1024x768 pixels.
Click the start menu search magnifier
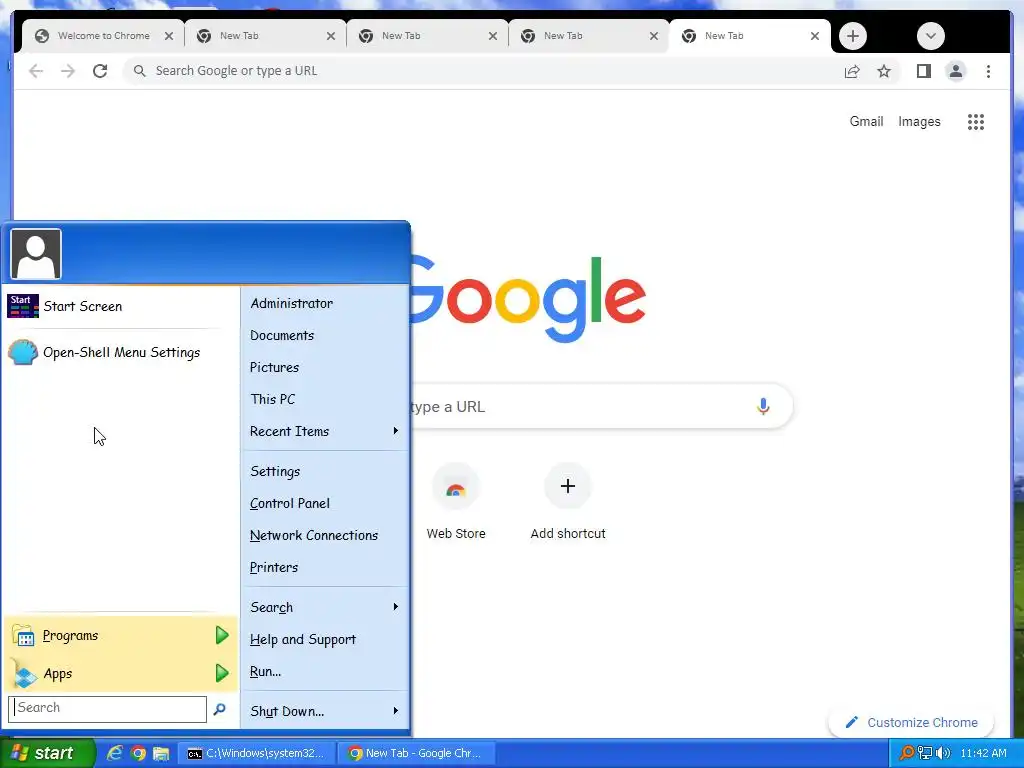click(x=220, y=709)
